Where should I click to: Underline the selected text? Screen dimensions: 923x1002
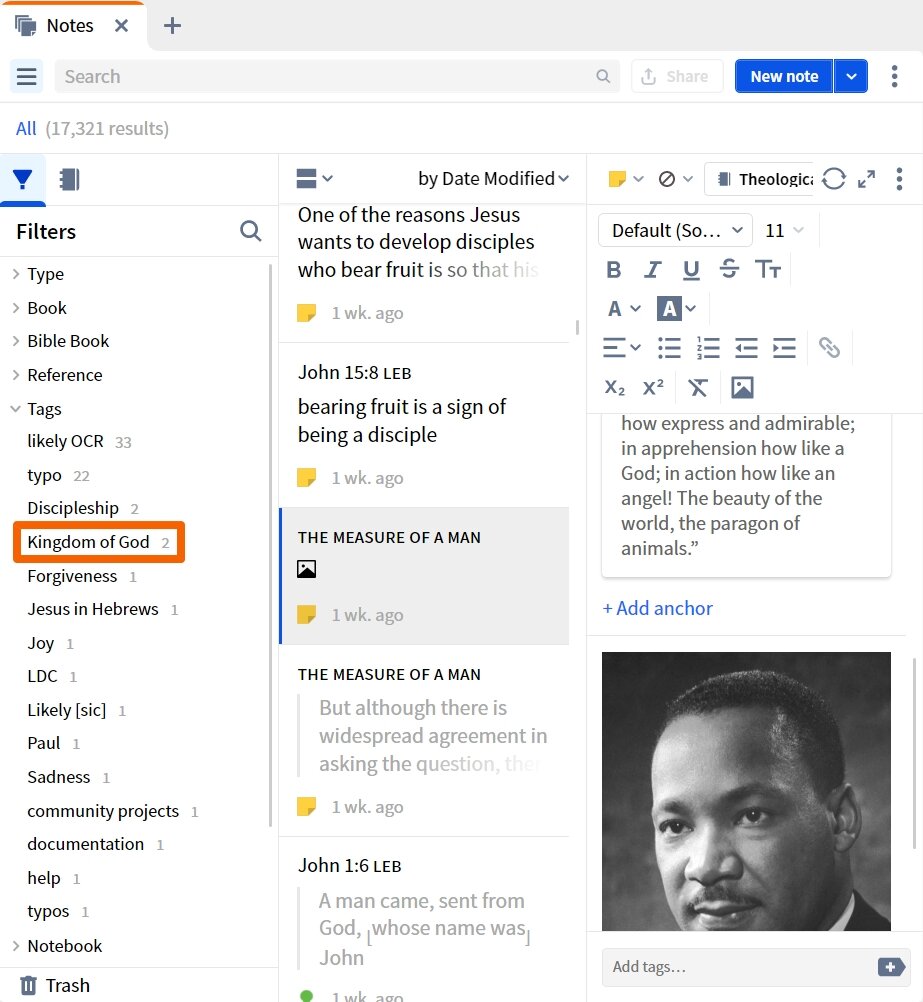point(691,270)
